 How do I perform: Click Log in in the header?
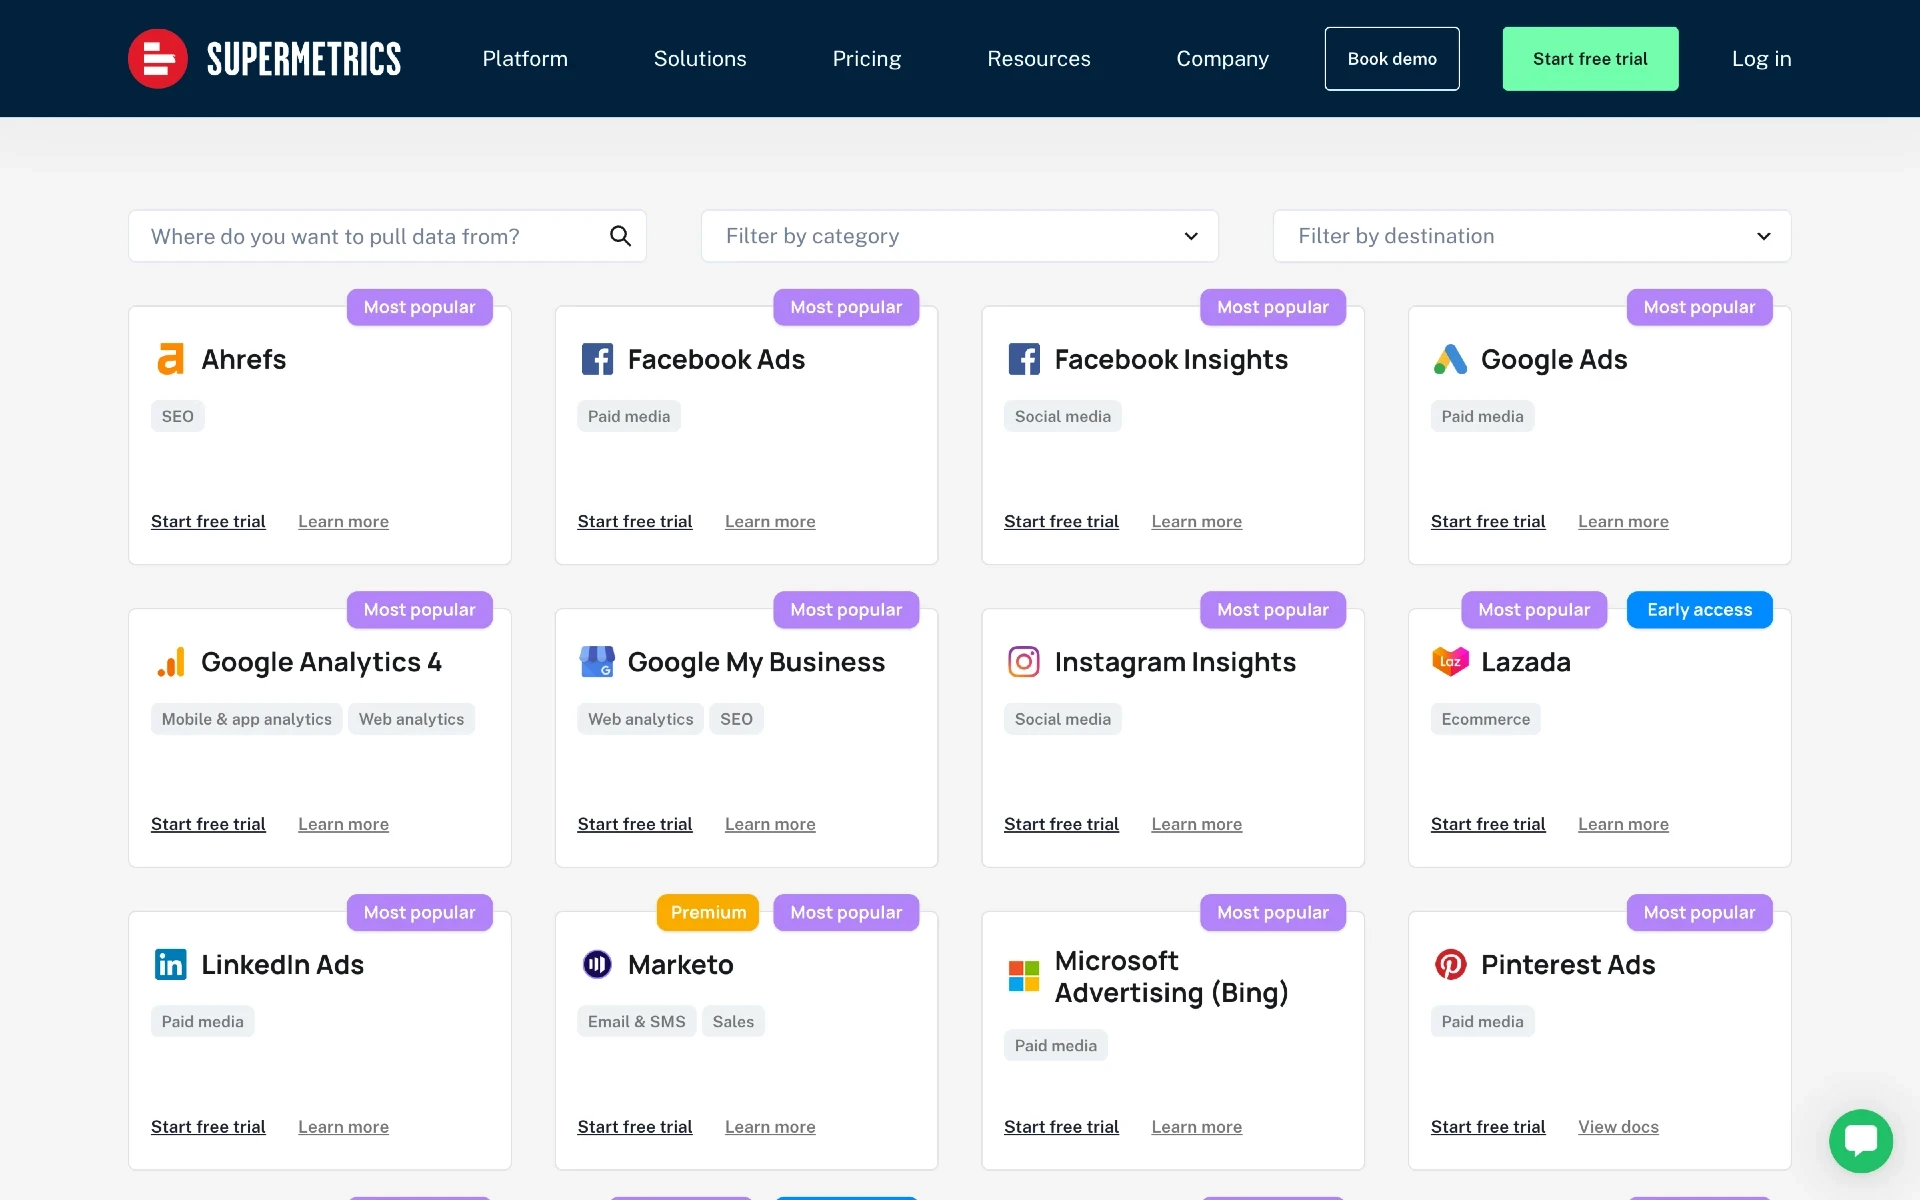tap(1762, 59)
